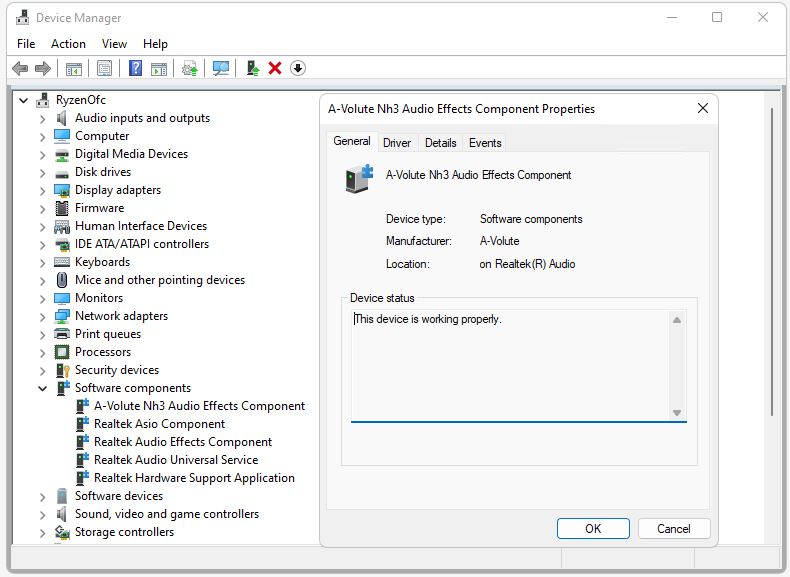Click the enable device green arrow icon

click(x=252, y=68)
